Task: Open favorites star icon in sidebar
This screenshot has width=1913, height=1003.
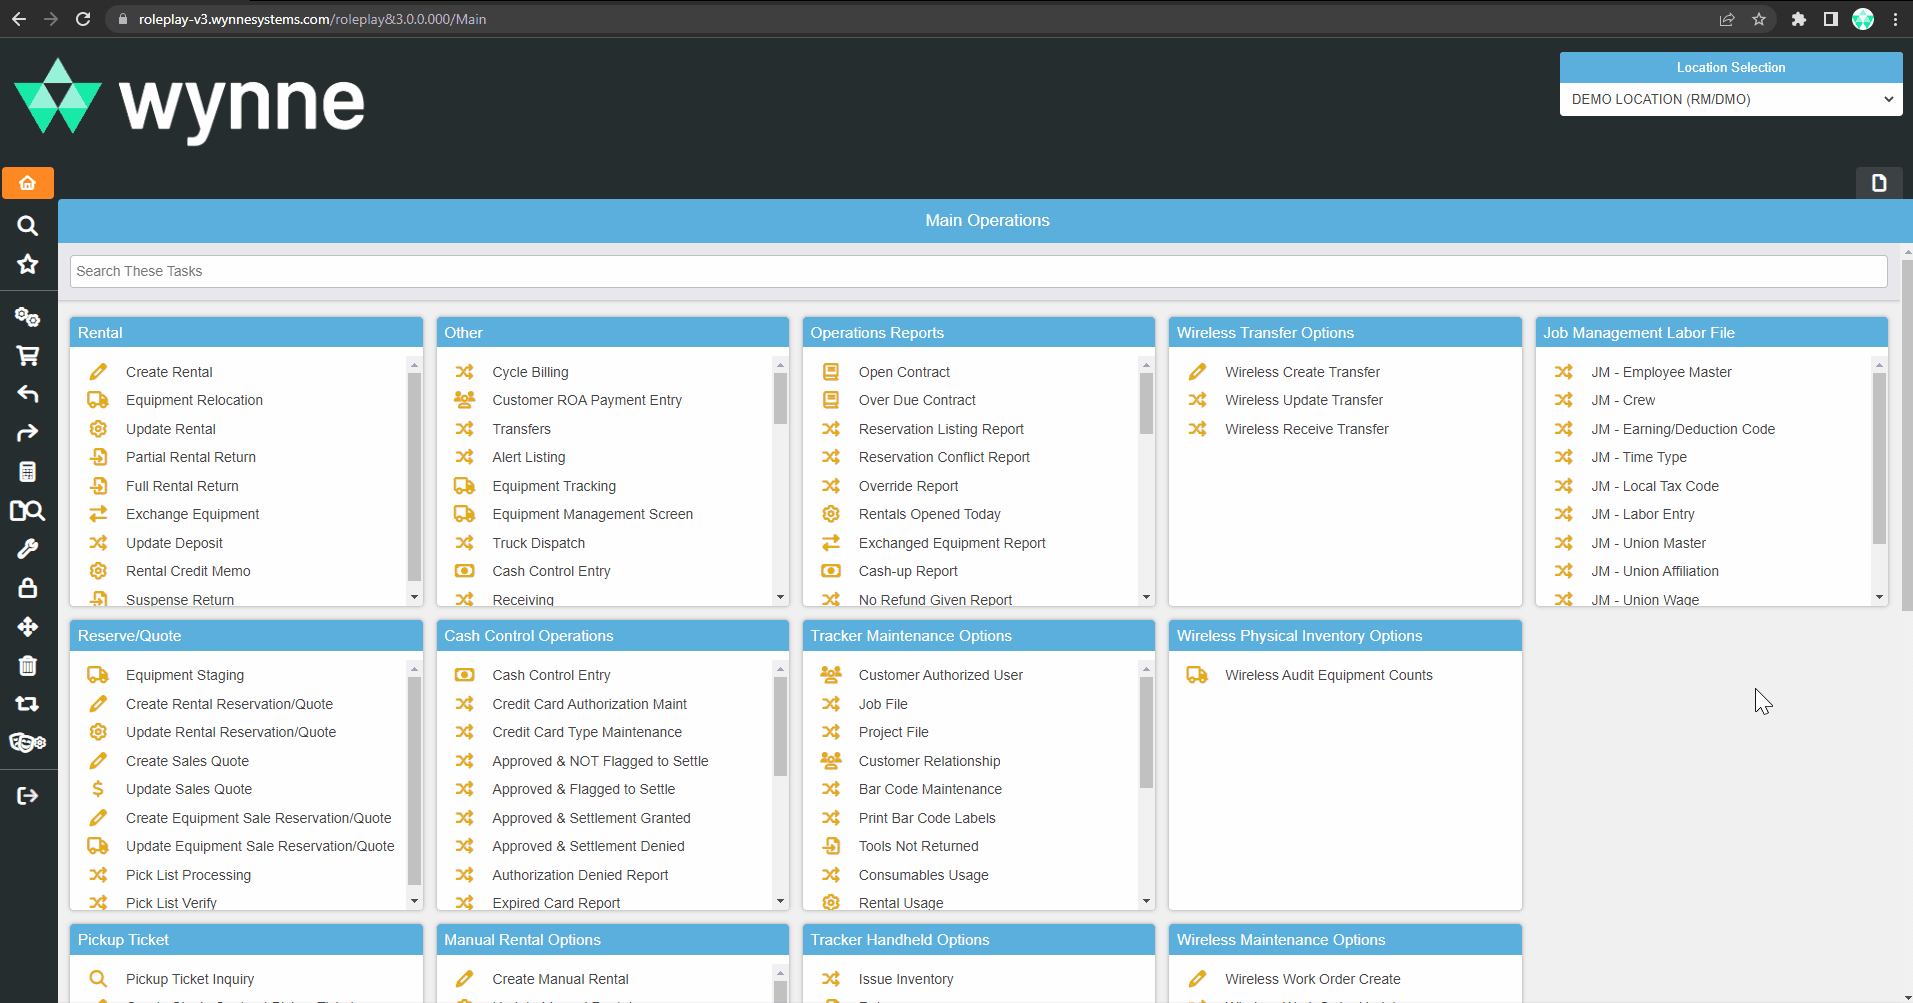Action: click(x=28, y=264)
